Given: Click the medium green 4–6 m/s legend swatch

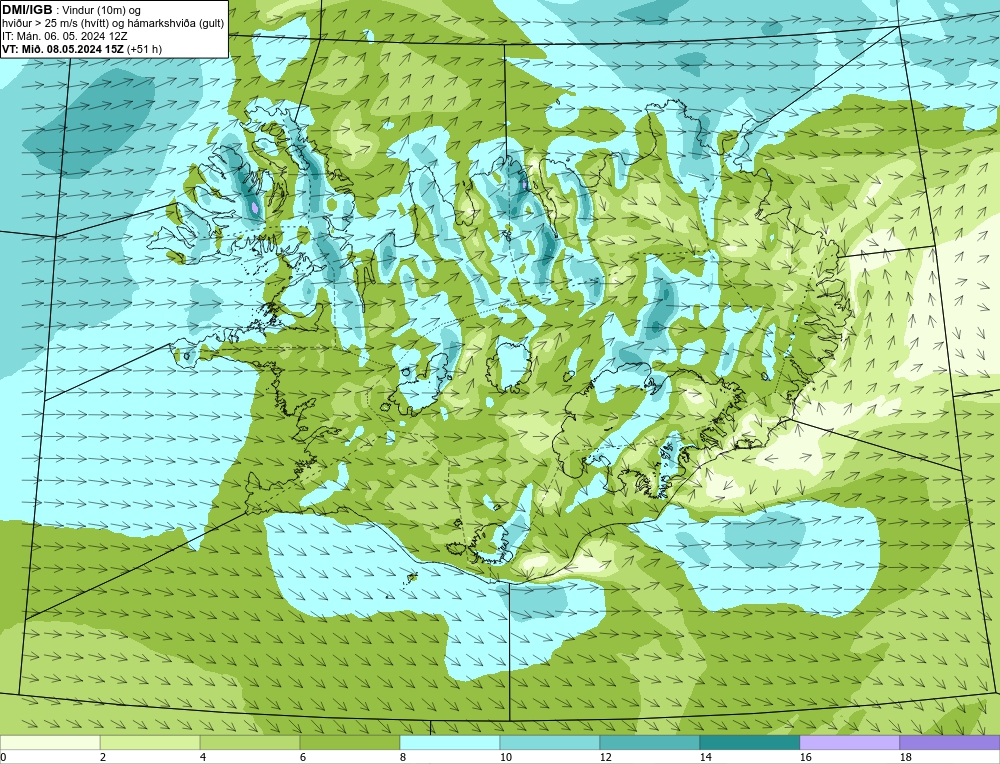Looking at the screenshot, I should tap(250, 743).
